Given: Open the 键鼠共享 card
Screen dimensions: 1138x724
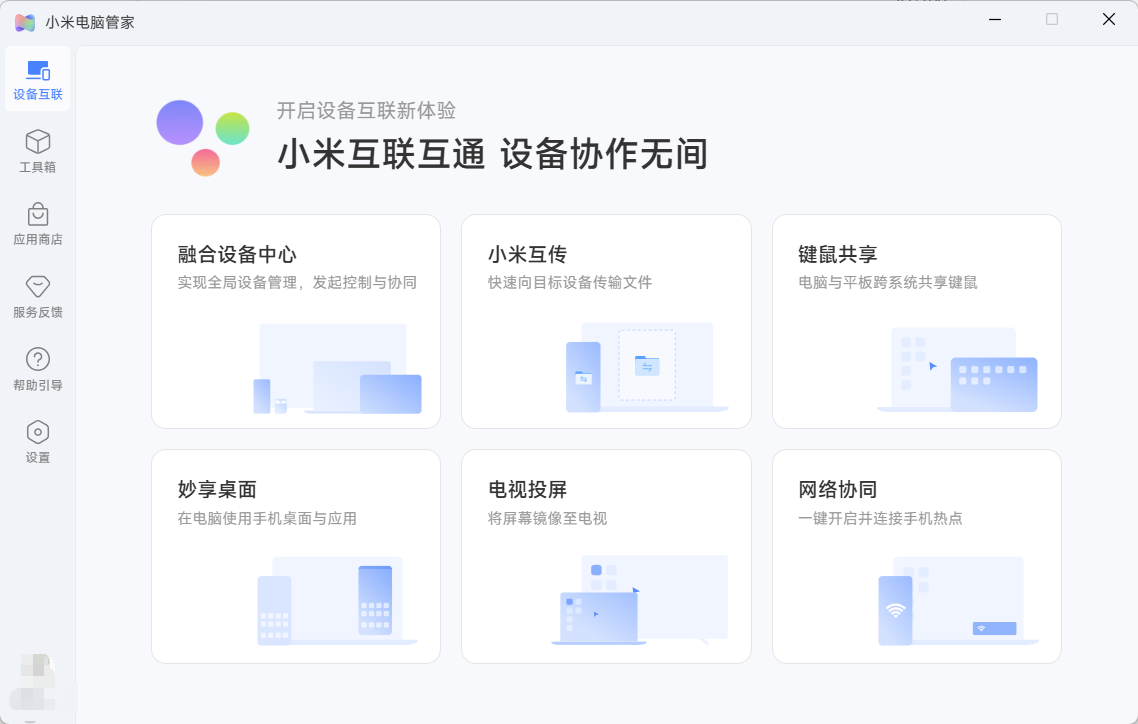Looking at the screenshot, I should click(916, 321).
